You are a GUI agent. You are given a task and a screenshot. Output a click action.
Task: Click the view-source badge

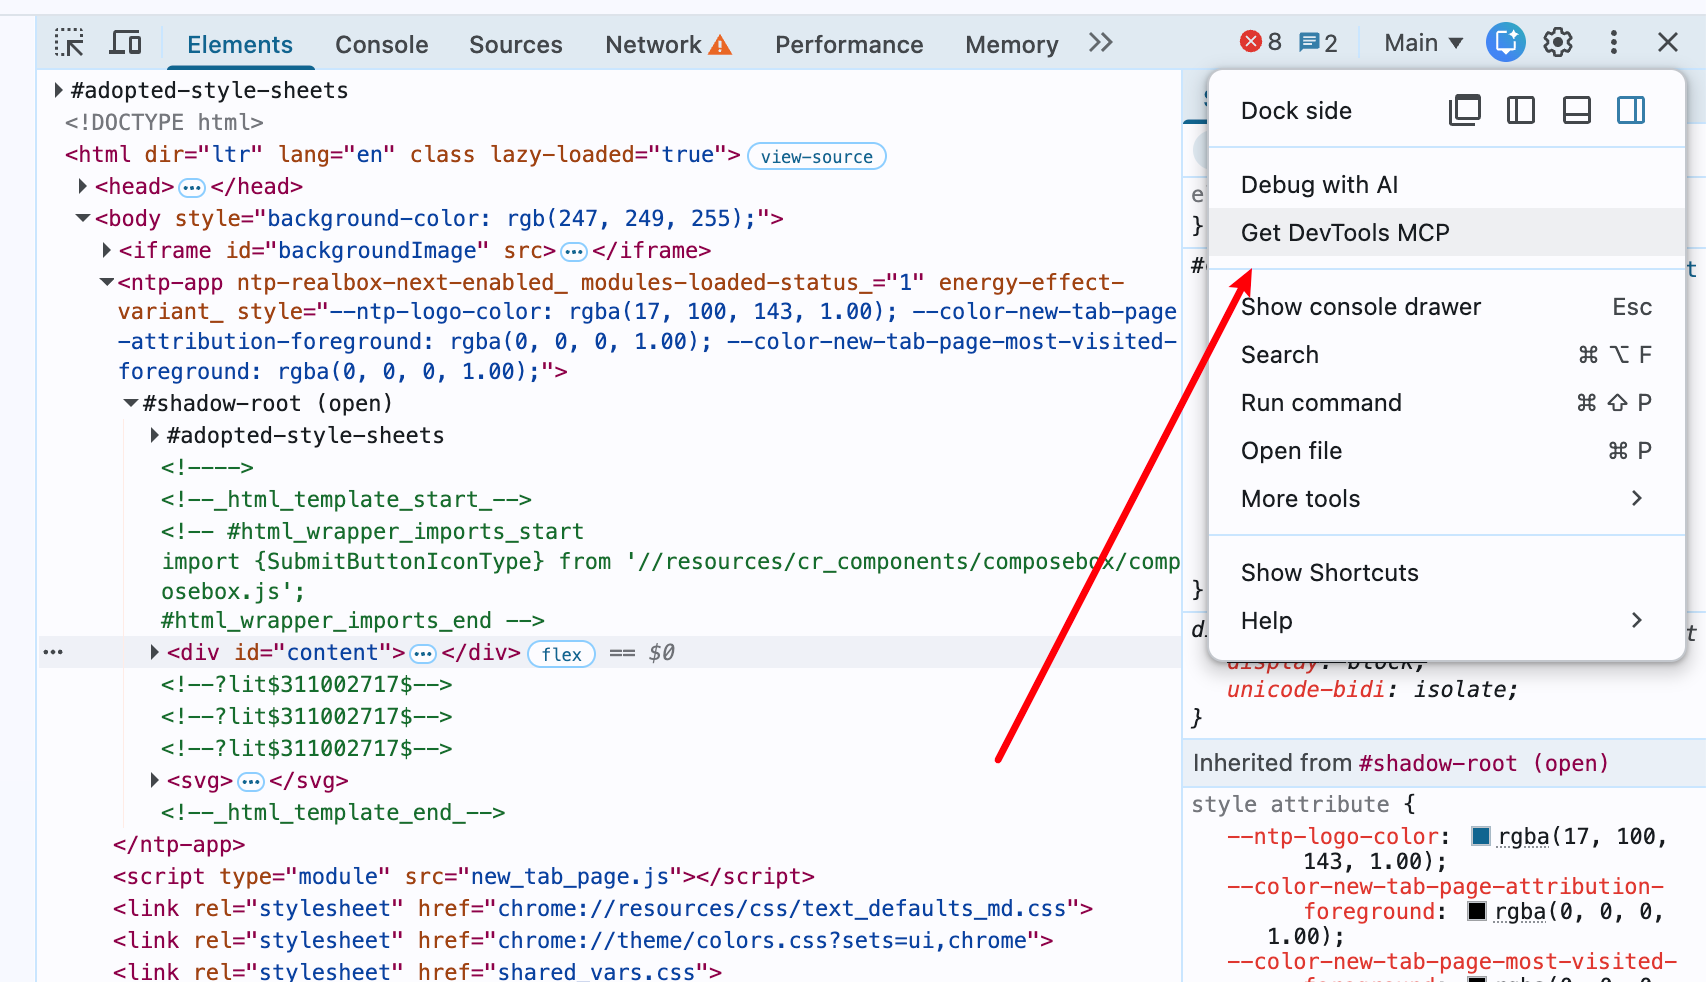click(816, 156)
